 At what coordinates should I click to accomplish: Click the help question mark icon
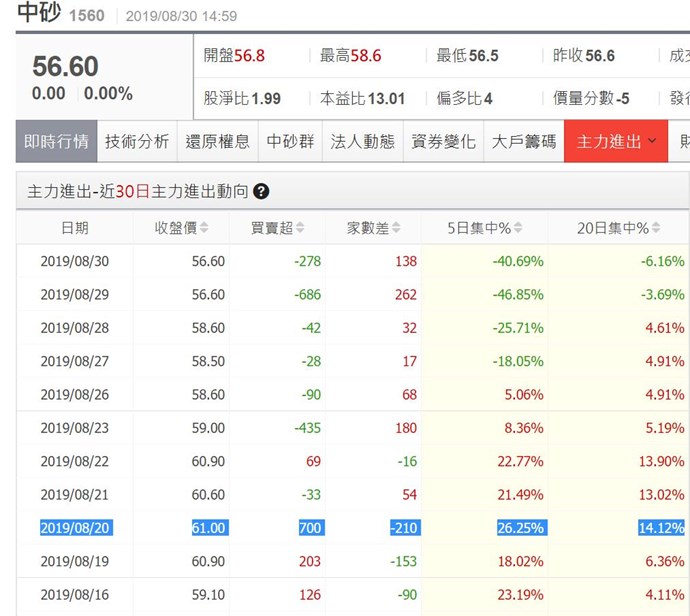[x=261, y=192]
